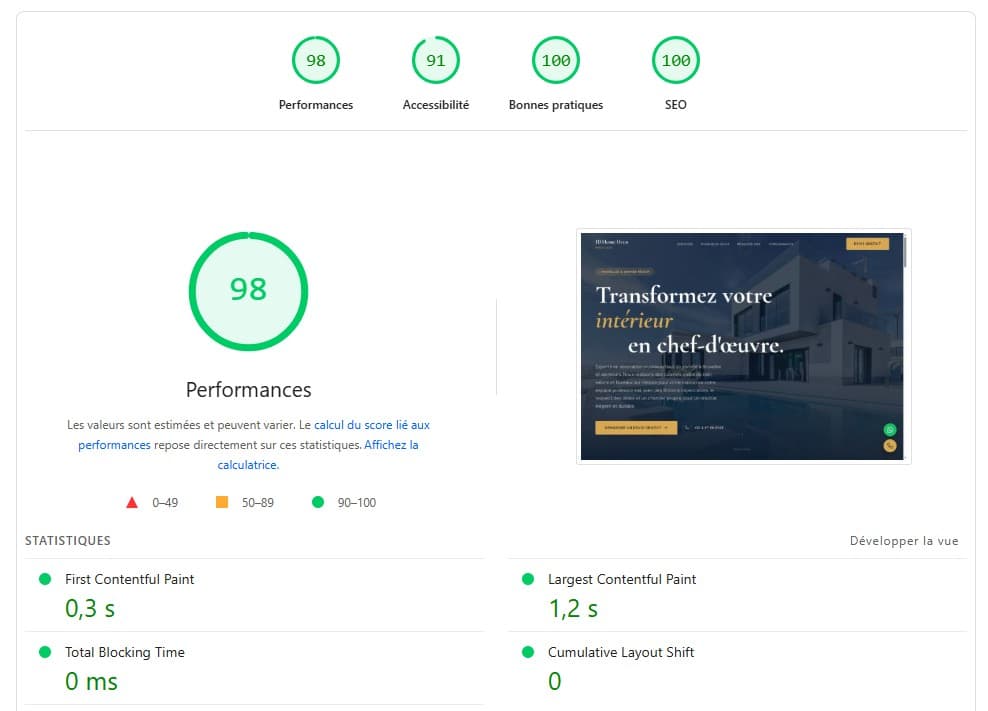
Task: Click the SEO label under top gauge
Action: [675, 105]
